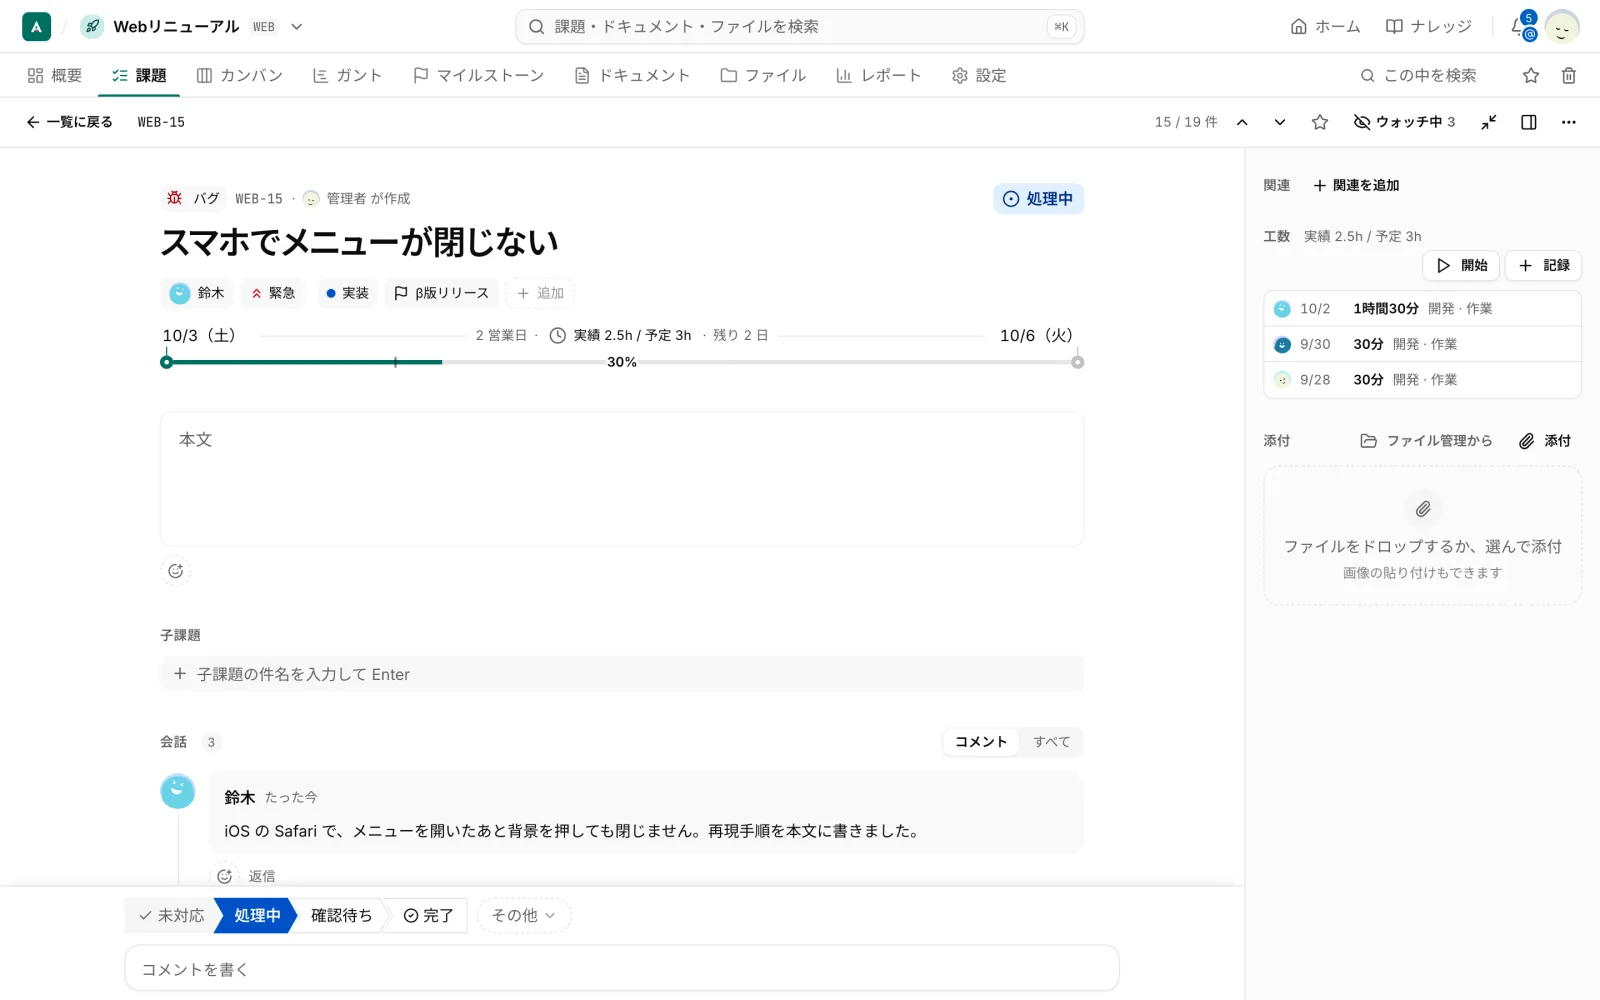Add reaction to 鈴木's comment
The image size is (1600, 1000).
tap(225, 876)
